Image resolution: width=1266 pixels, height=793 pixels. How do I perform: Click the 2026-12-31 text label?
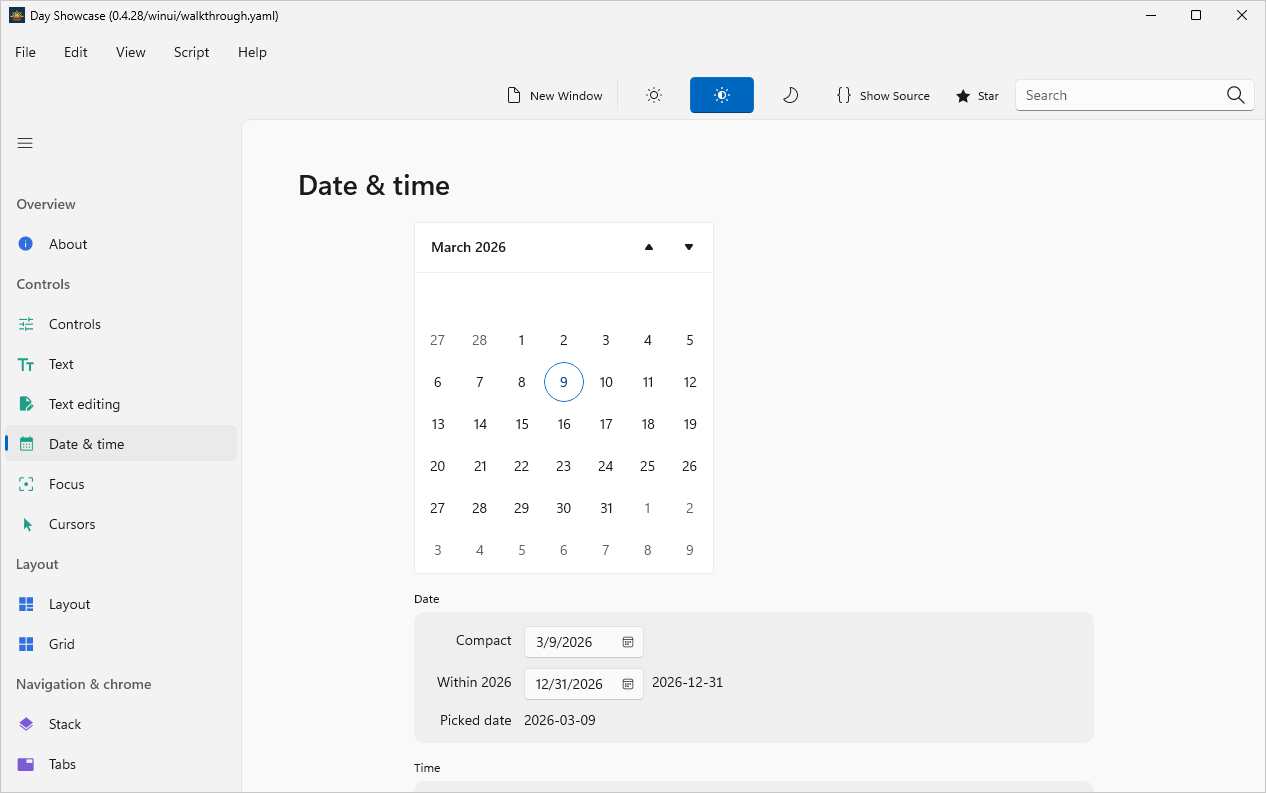click(688, 683)
